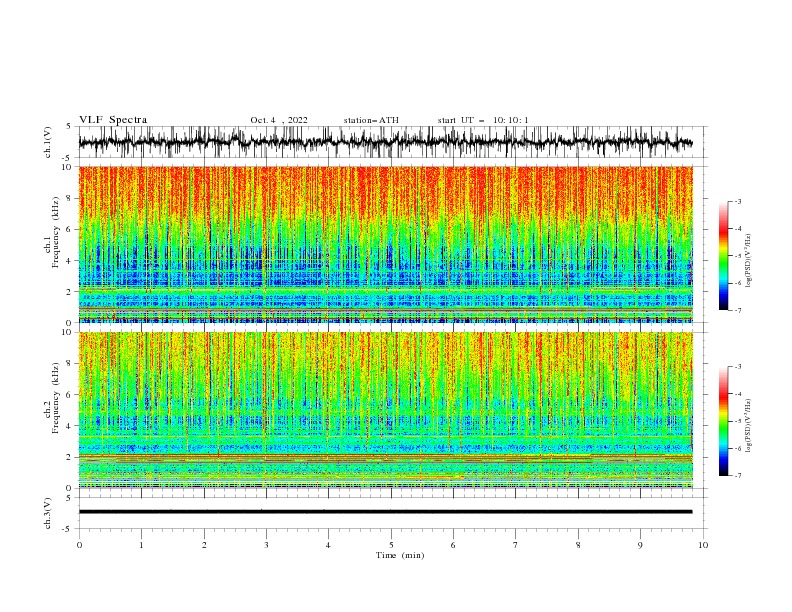Viewport: 792px width, 612px height.
Task: Click time axis tick label "5"
Action: pos(391,545)
